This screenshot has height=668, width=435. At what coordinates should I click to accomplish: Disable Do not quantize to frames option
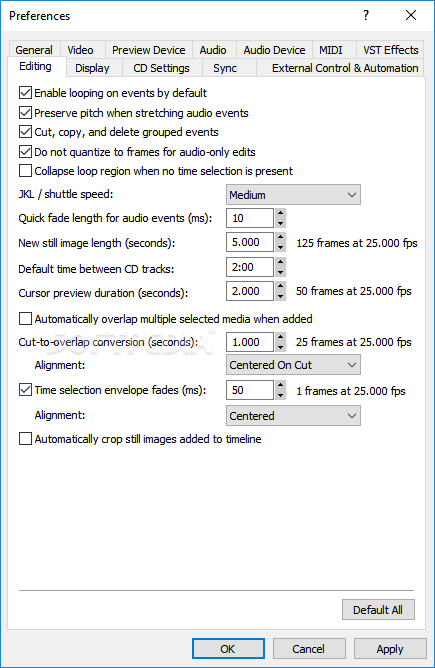click(x=26, y=152)
